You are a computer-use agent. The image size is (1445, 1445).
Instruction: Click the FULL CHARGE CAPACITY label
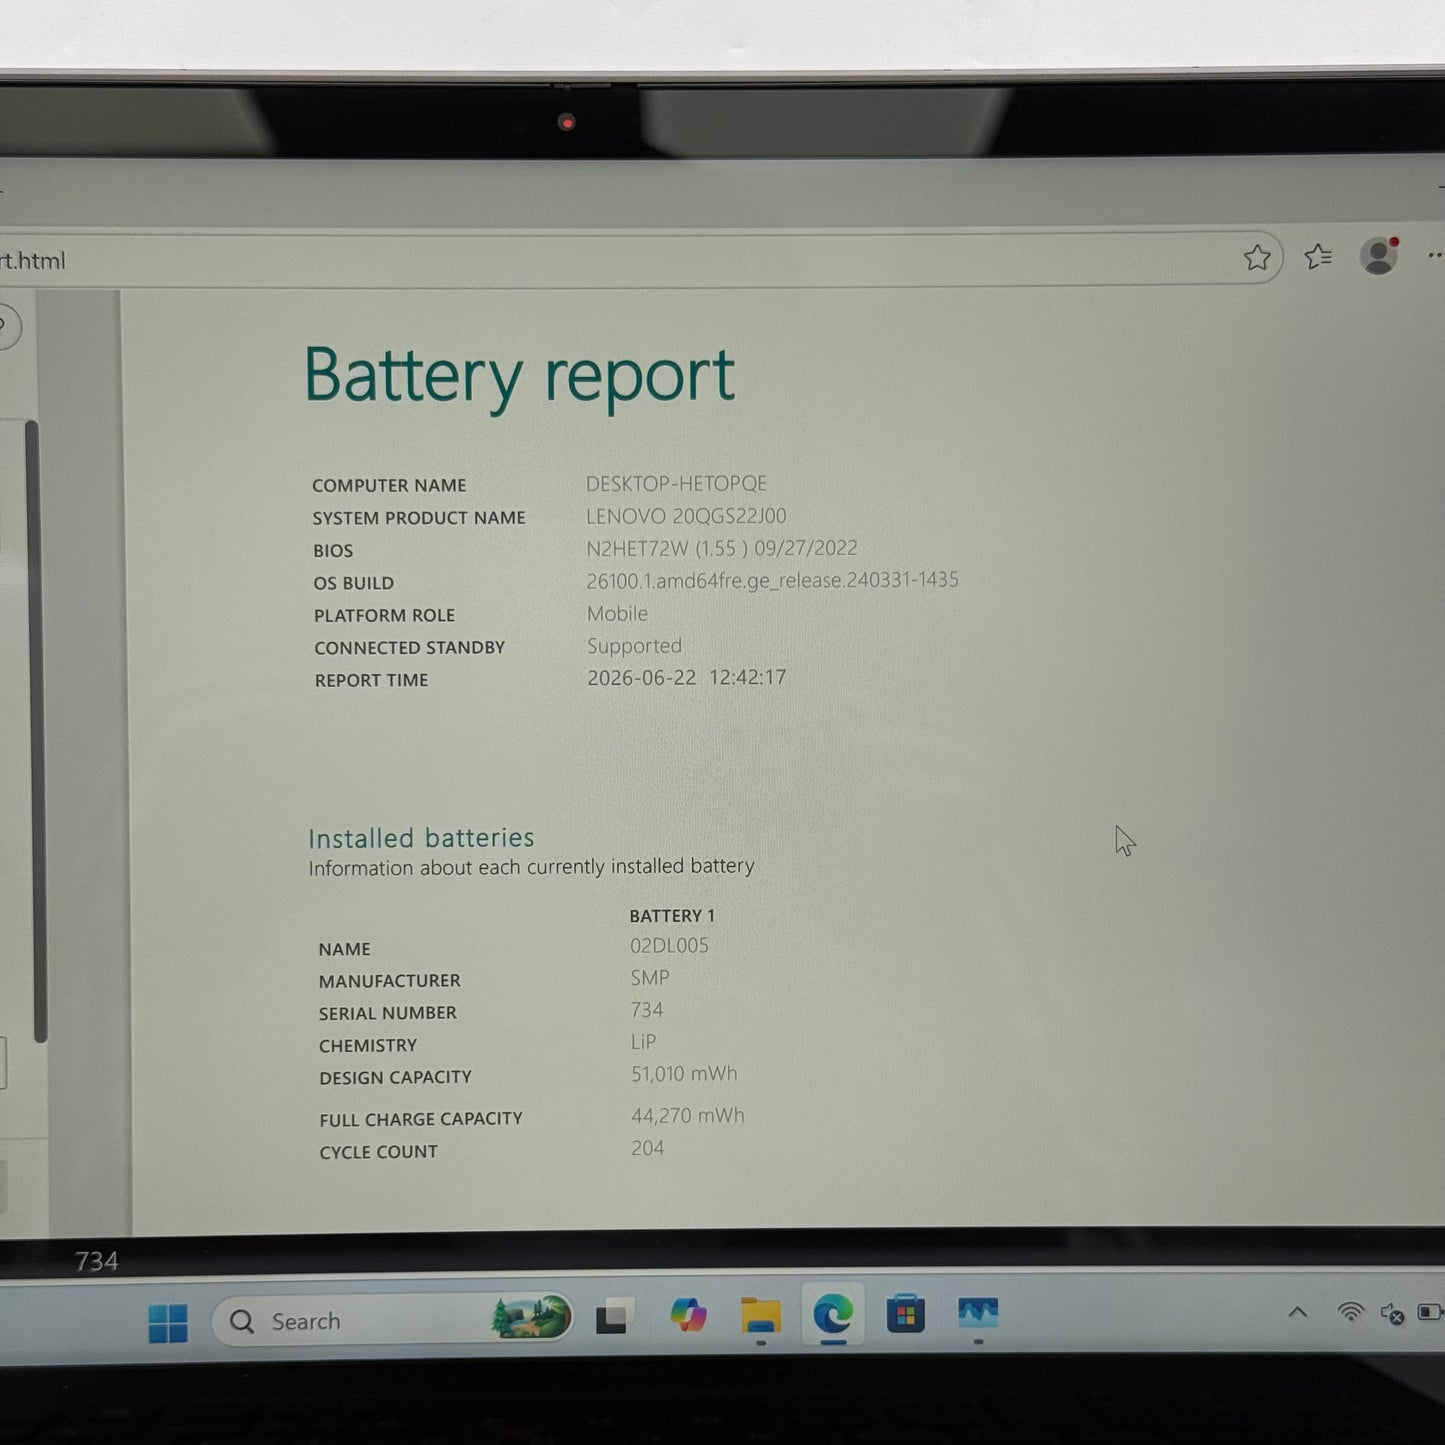pos(421,1119)
